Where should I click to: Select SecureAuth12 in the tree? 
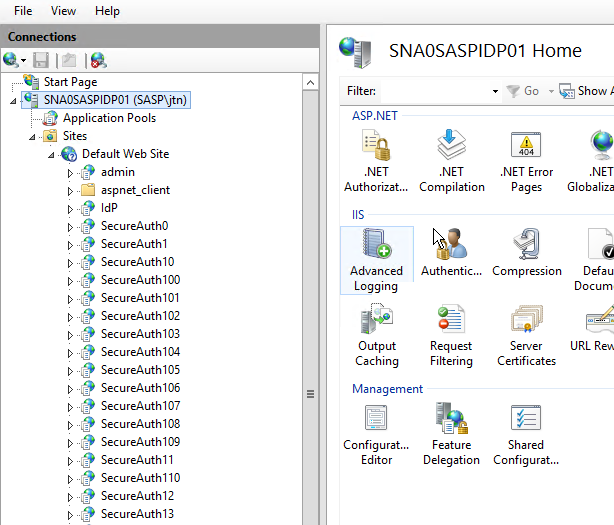pos(137,496)
